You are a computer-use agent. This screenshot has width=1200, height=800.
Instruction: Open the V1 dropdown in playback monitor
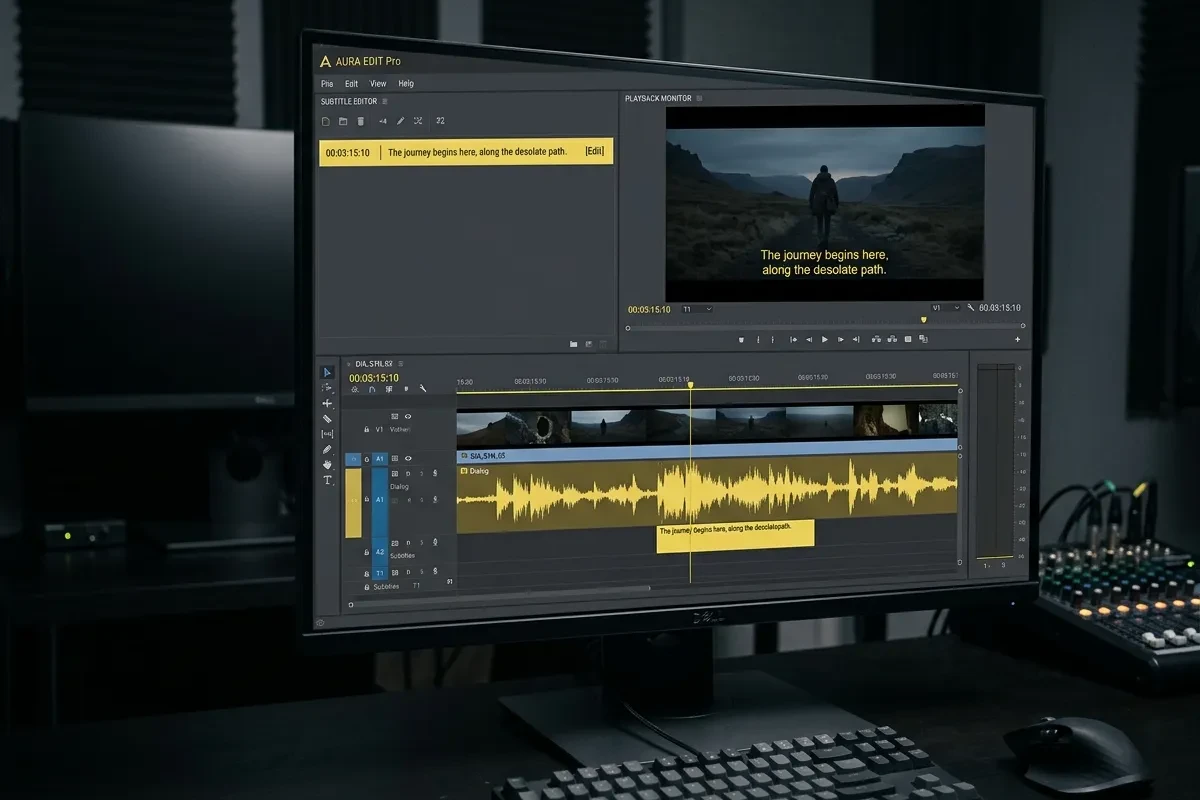(x=946, y=308)
